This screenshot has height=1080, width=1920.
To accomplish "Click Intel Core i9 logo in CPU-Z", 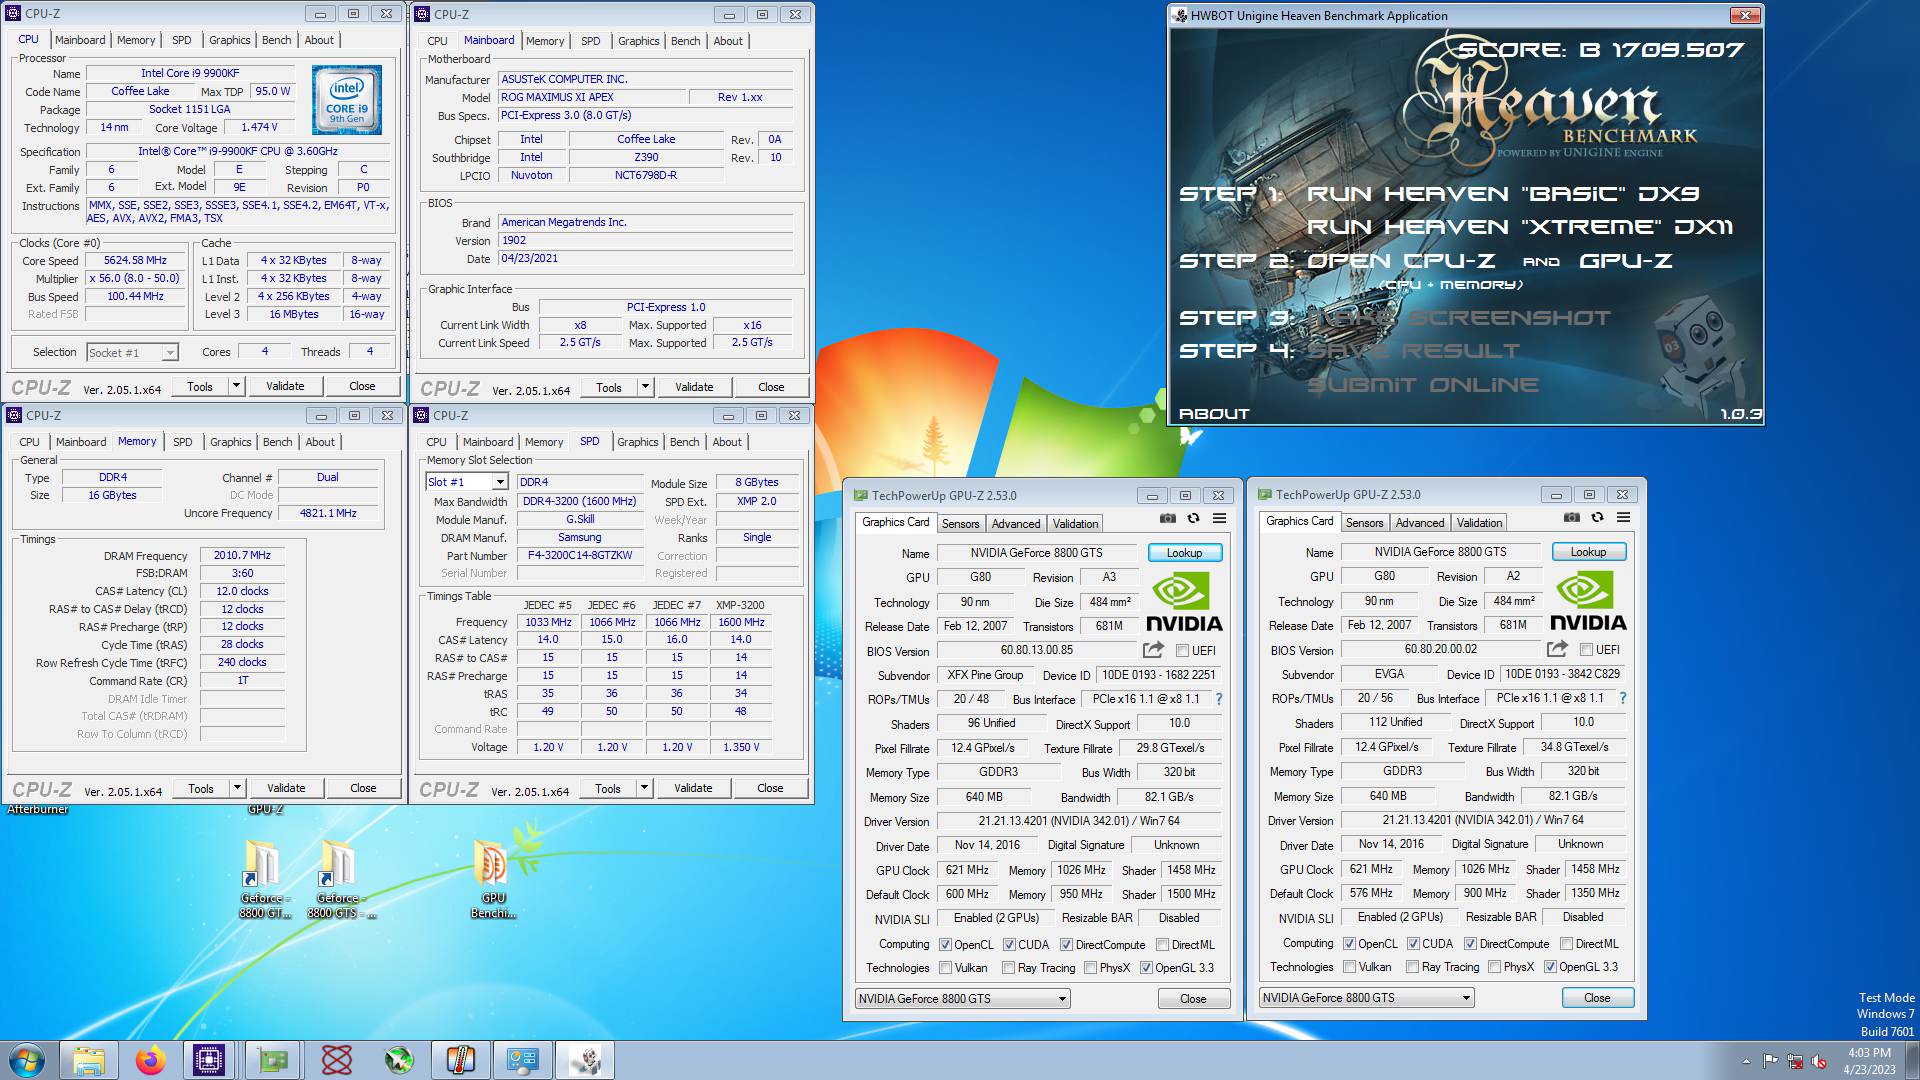I will pyautogui.click(x=347, y=101).
